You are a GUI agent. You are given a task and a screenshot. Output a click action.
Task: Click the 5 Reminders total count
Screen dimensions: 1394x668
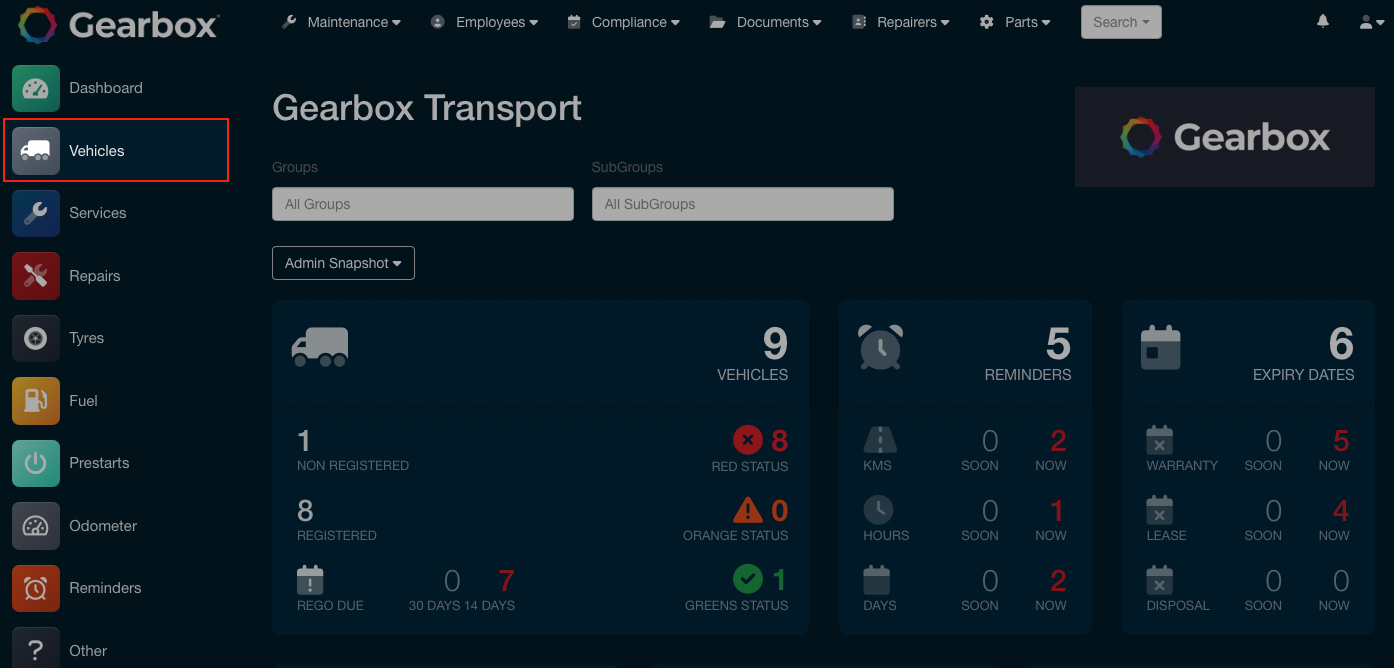click(x=1058, y=344)
